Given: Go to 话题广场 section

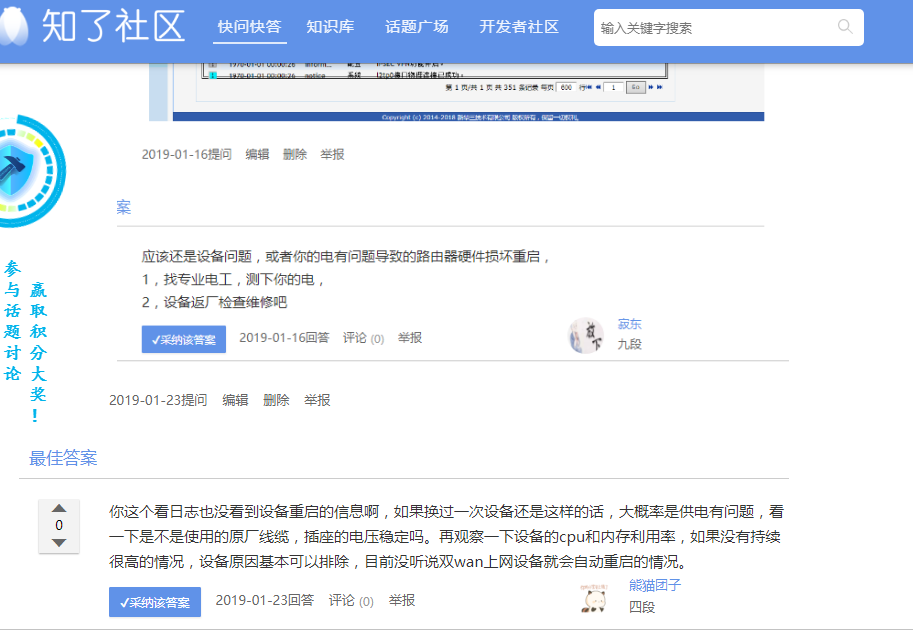Looking at the screenshot, I should pyautogui.click(x=417, y=27).
